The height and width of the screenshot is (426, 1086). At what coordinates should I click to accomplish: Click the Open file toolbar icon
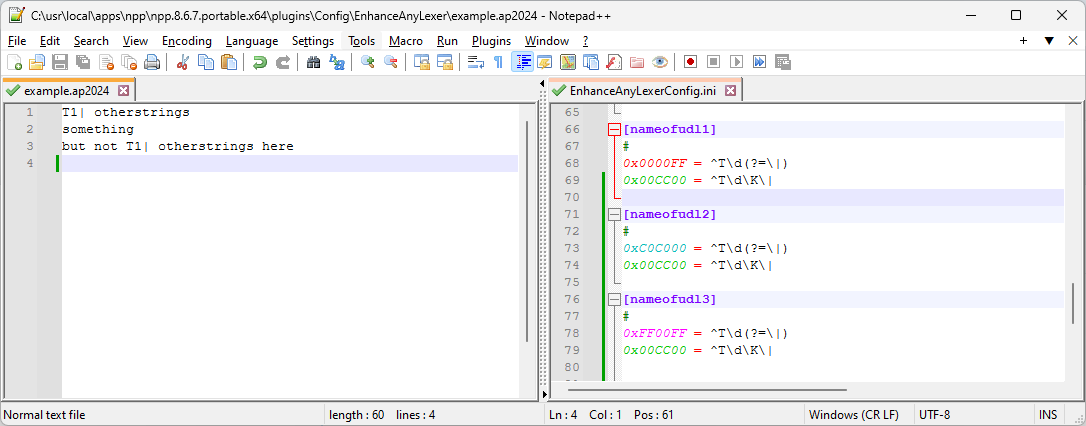[37, 62]
